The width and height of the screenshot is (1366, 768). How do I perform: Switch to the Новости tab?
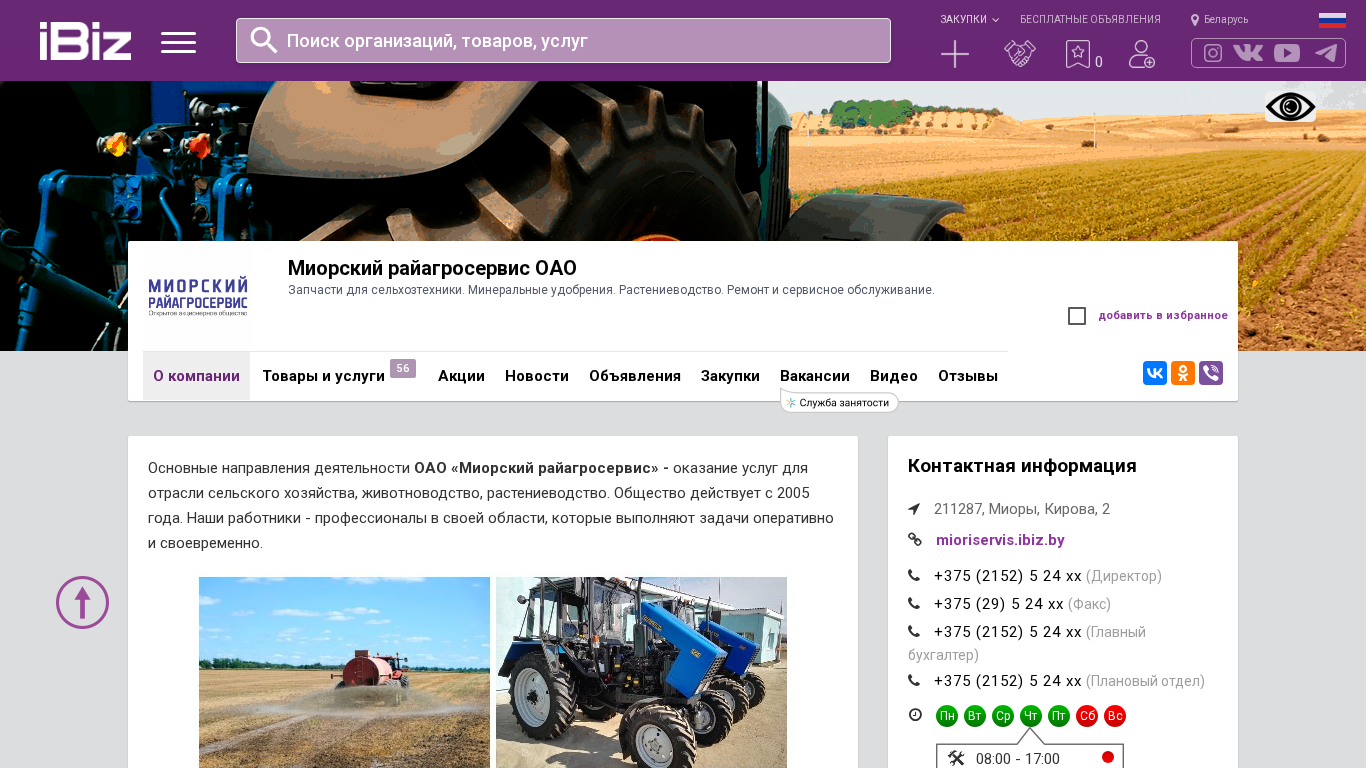[537, 376]
